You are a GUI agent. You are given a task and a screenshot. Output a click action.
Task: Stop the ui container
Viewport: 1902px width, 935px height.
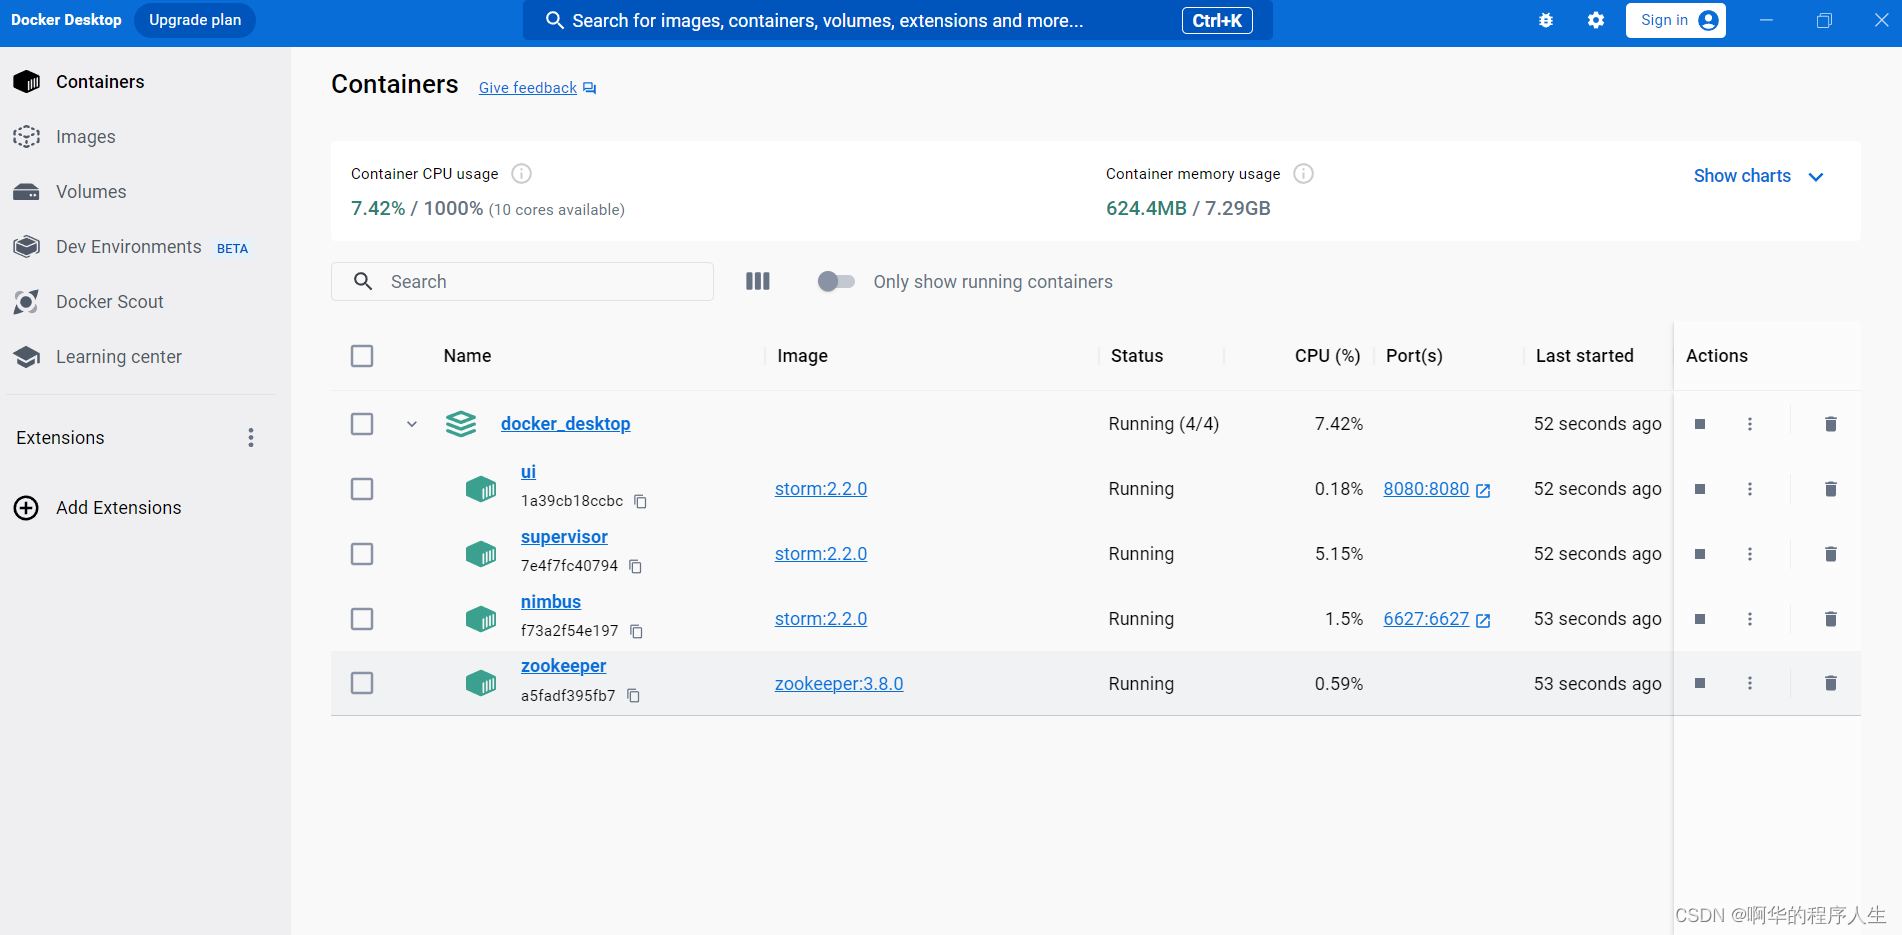pyautogui.click(x=1700, y=489)
